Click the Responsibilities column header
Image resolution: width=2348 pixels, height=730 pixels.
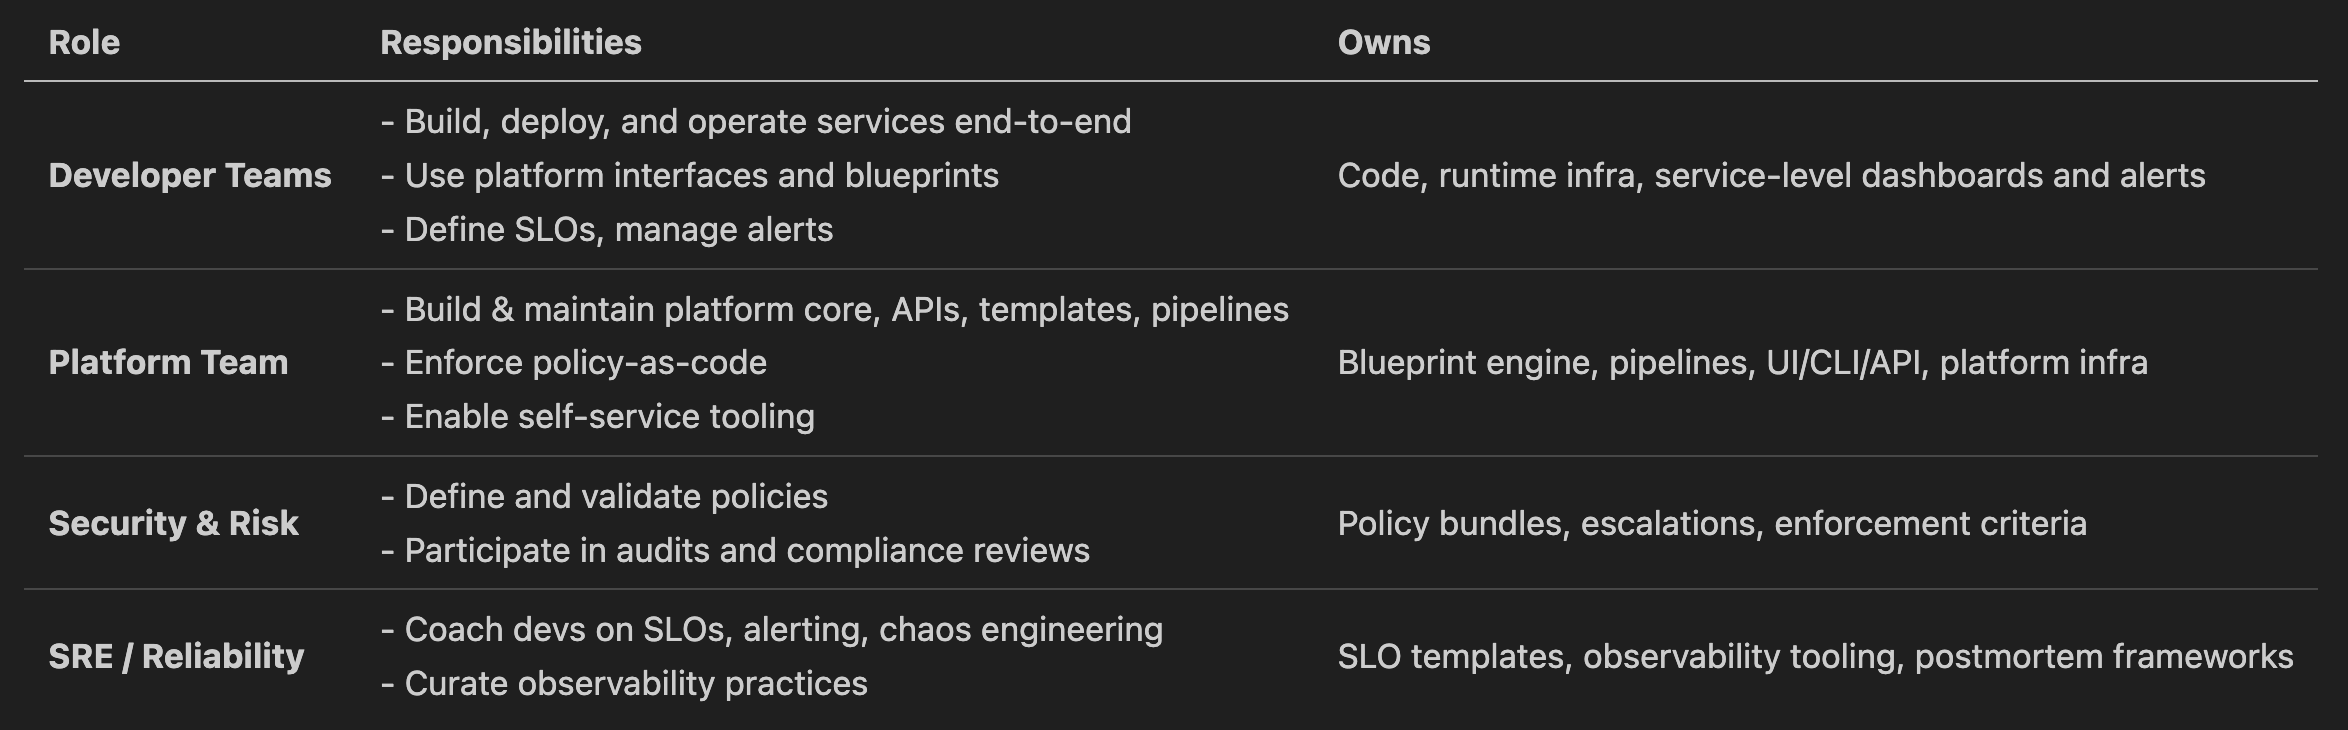tap(510, 42)
